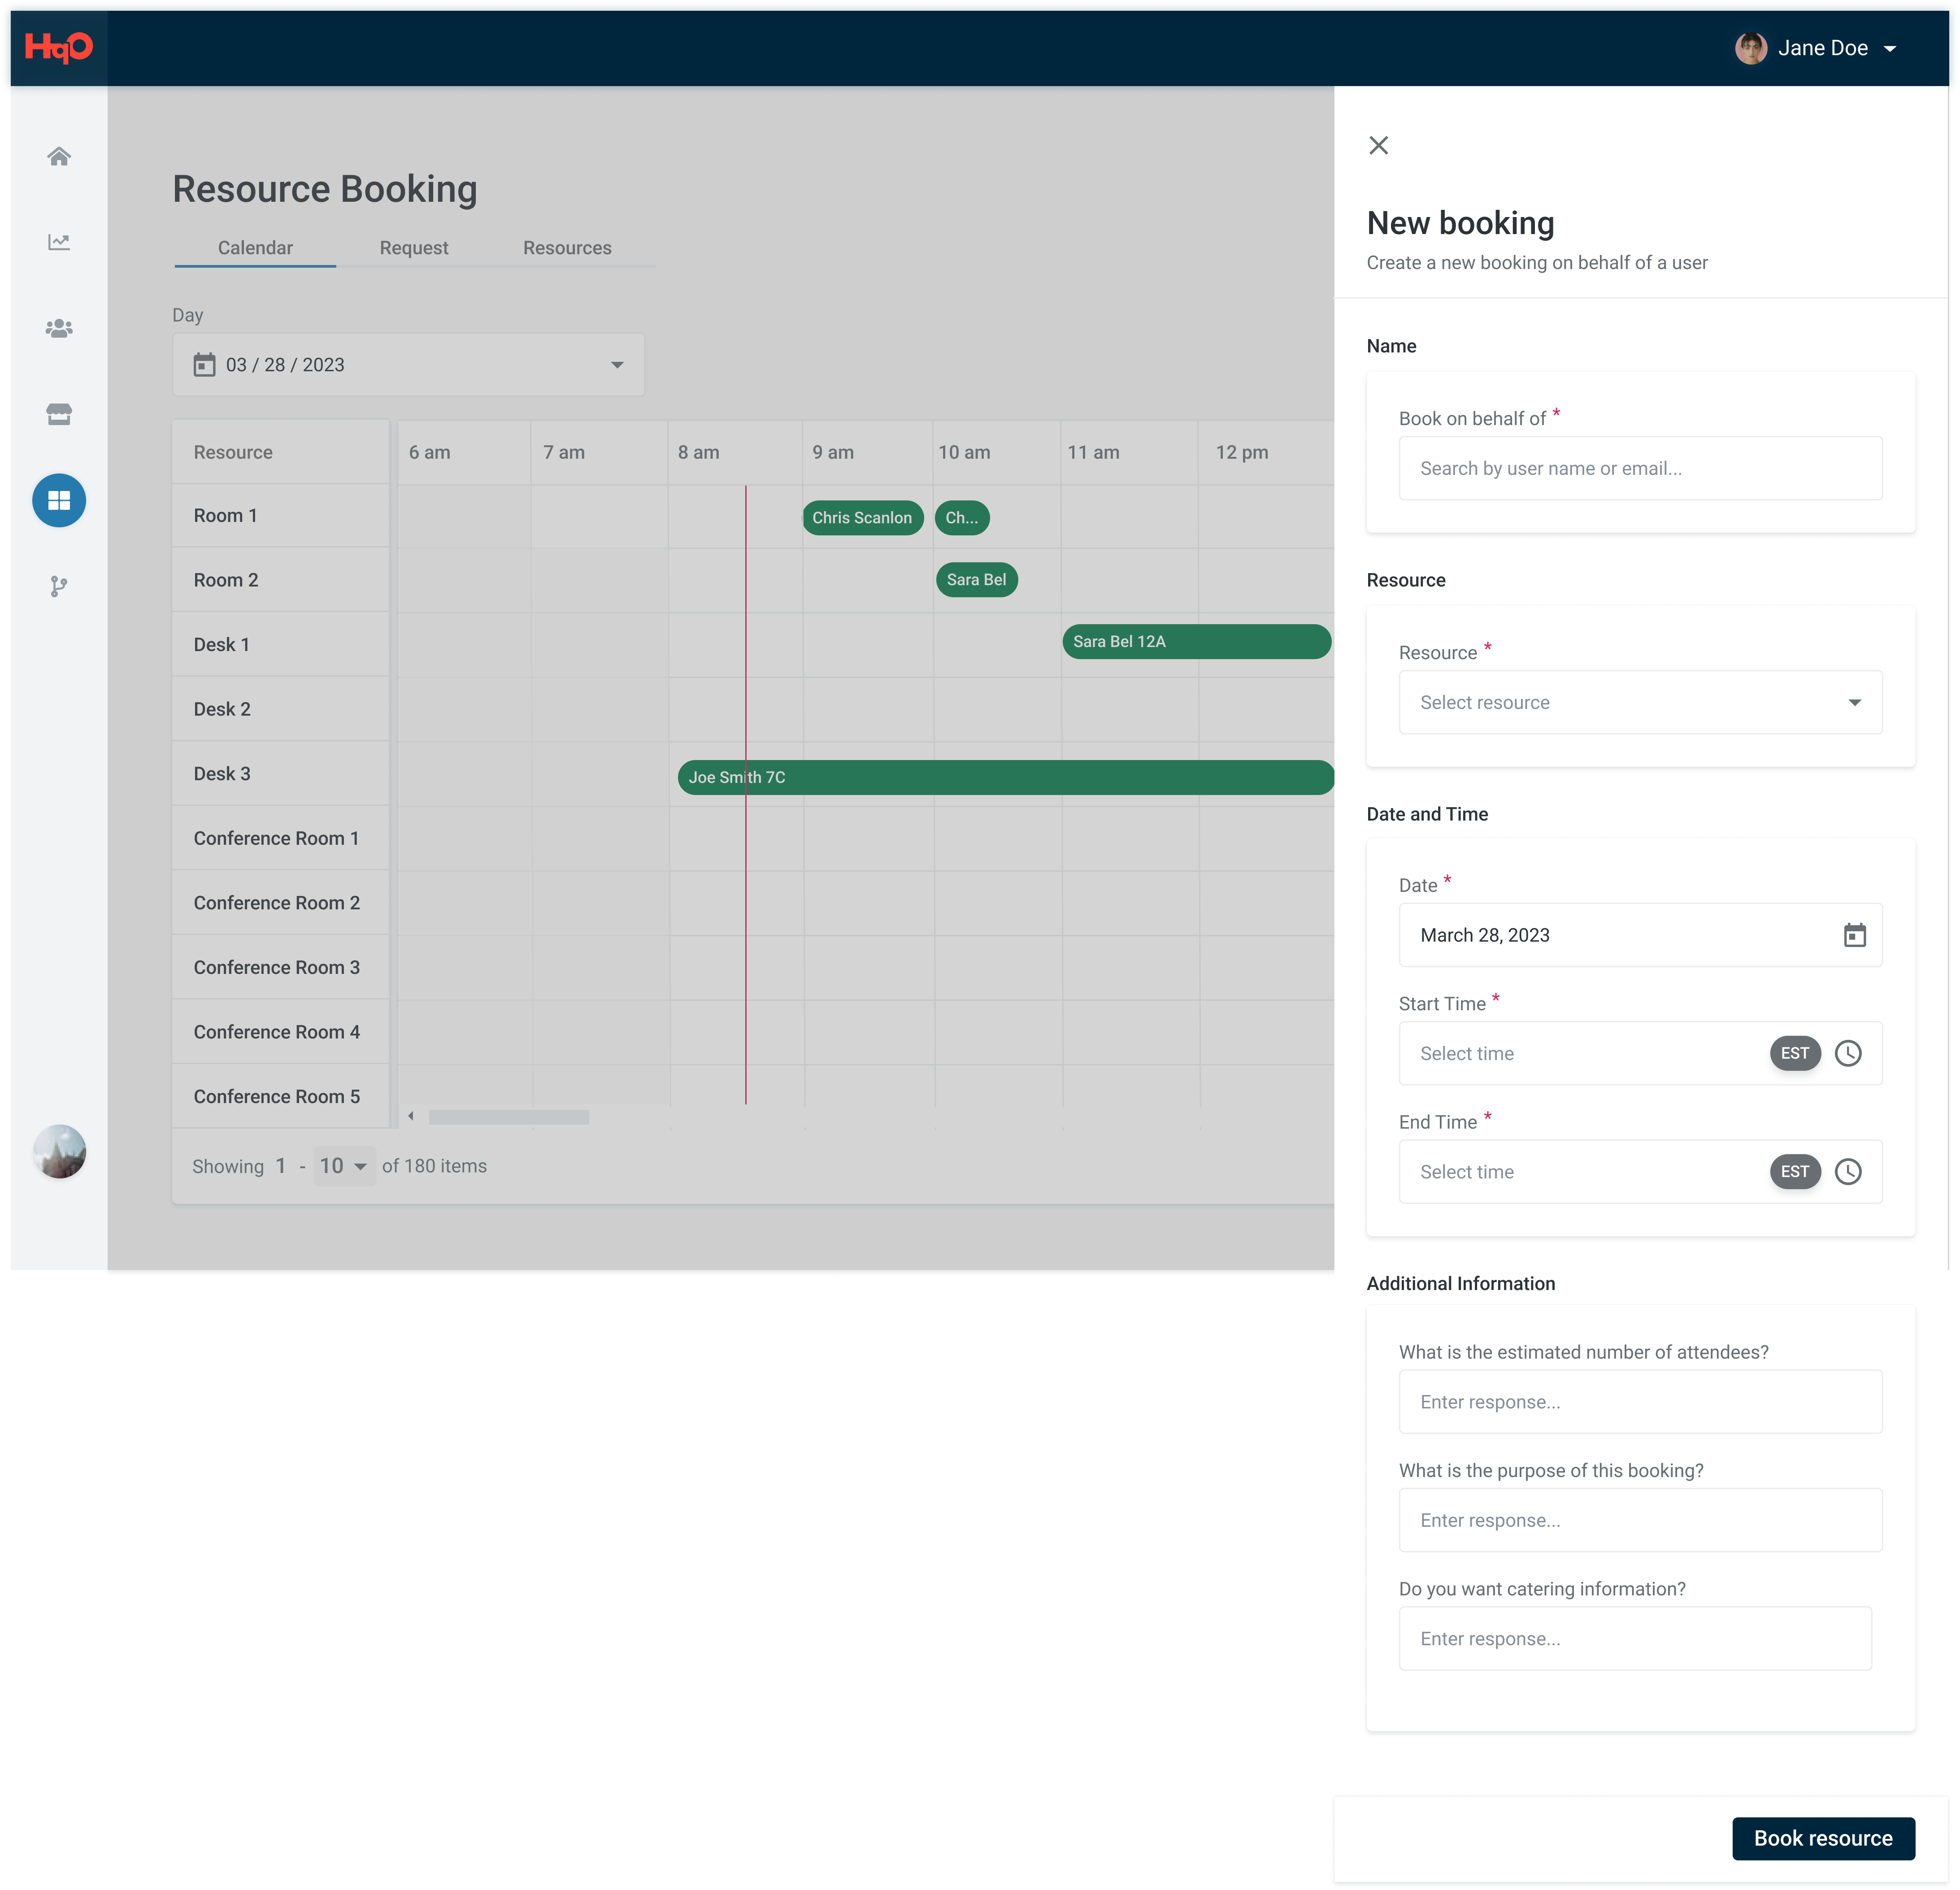This screenshot has height=1890, width=1960.
Task: Open the items-per-page dropdown showing 10
Action: click(x=344, y=1166)
